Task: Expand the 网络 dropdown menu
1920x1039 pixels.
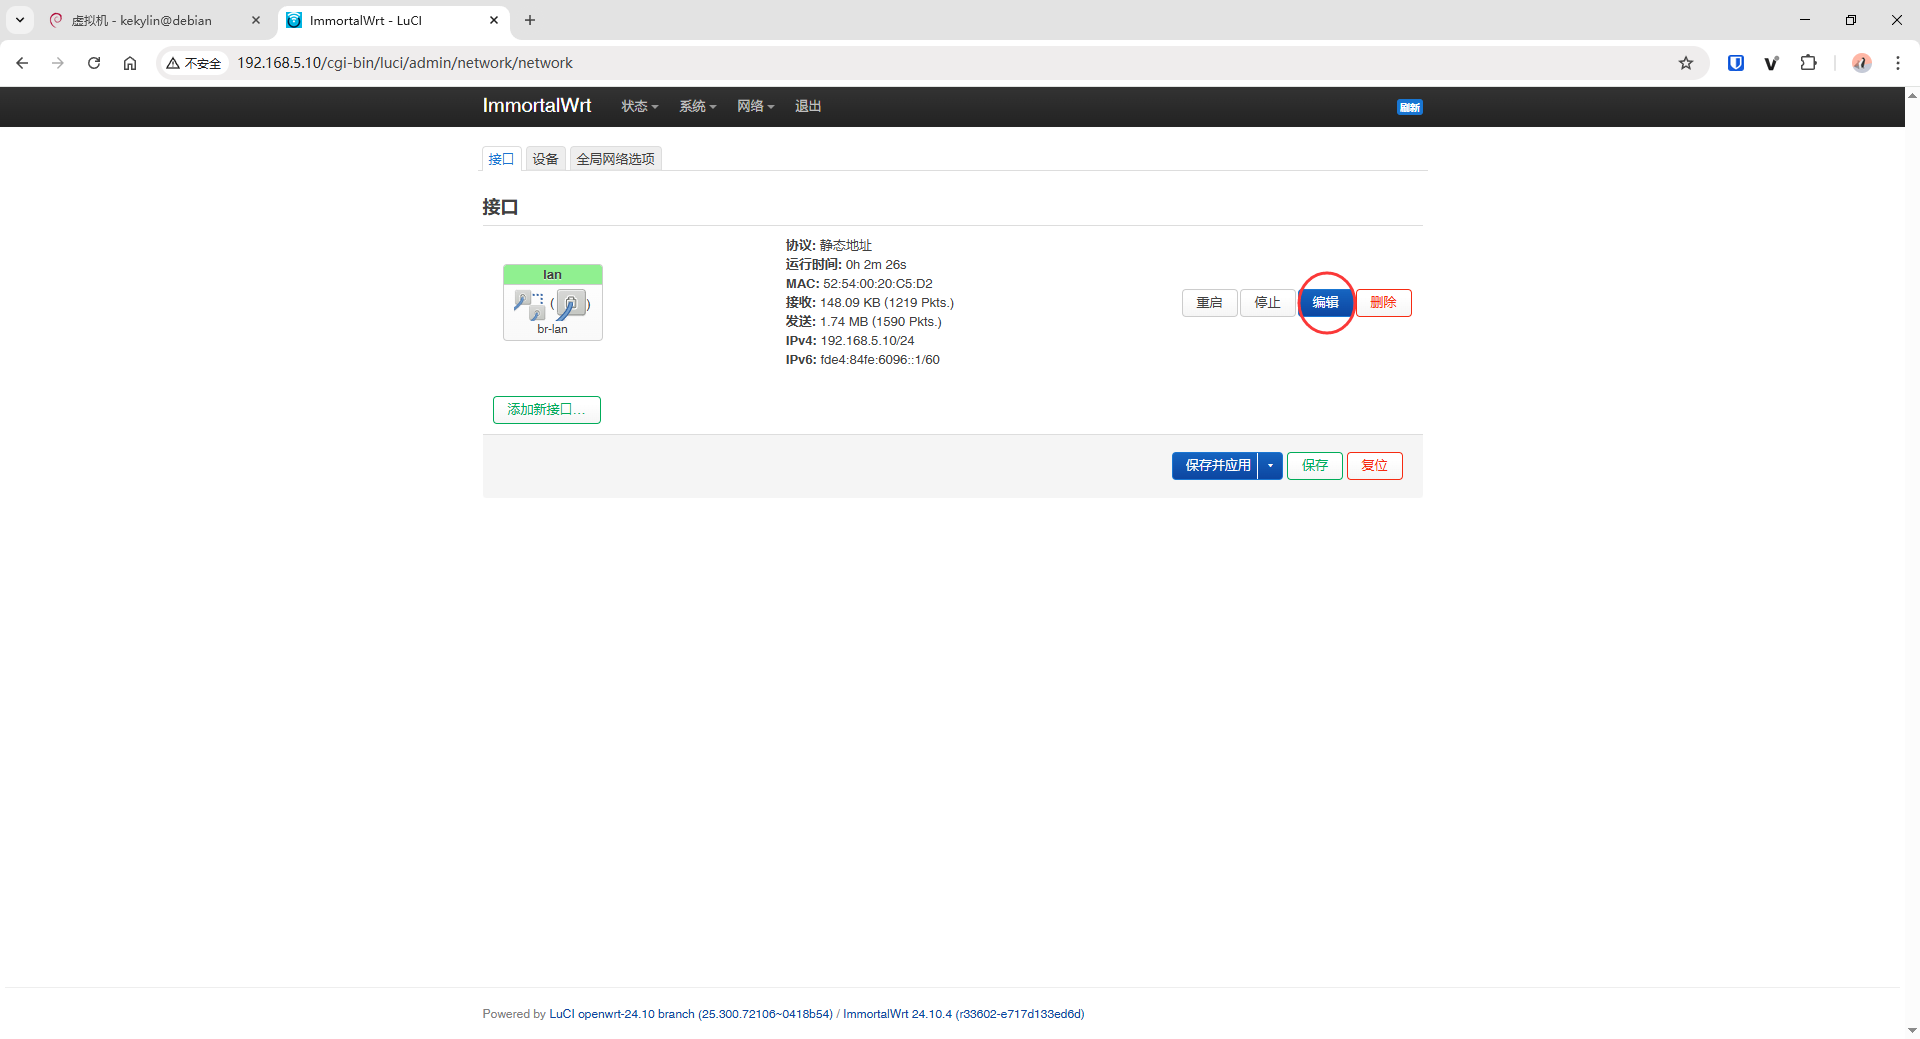Action: point(755,106)
